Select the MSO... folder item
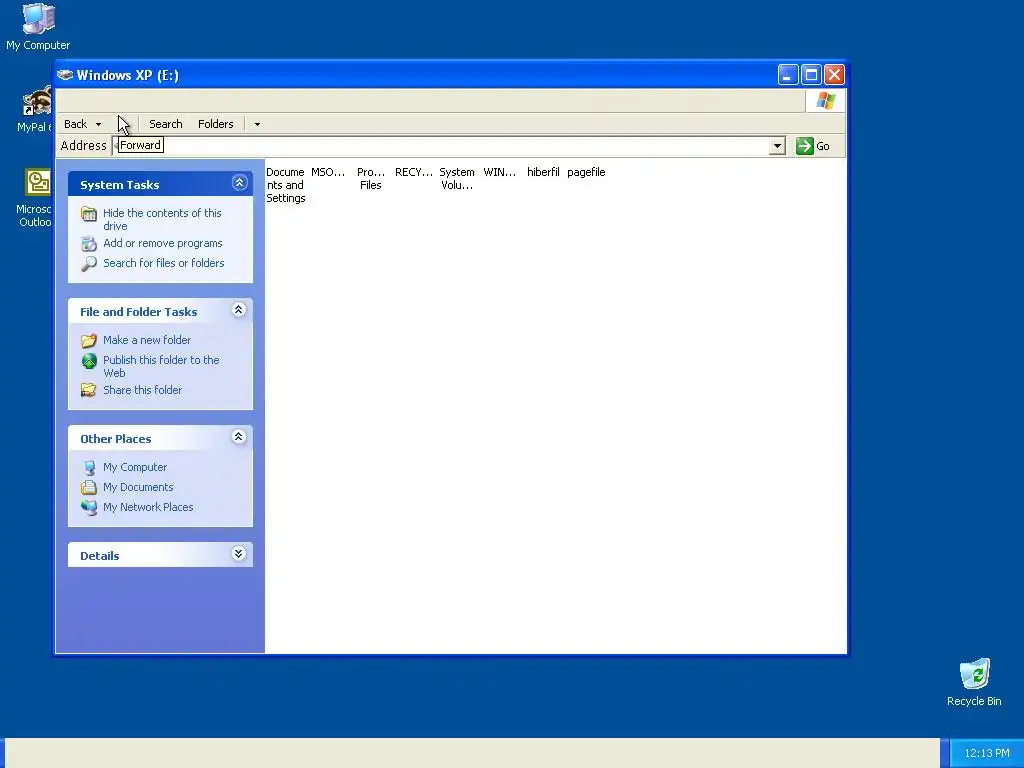The height and width of the screenshot is (768, 1024). point(328,172)
